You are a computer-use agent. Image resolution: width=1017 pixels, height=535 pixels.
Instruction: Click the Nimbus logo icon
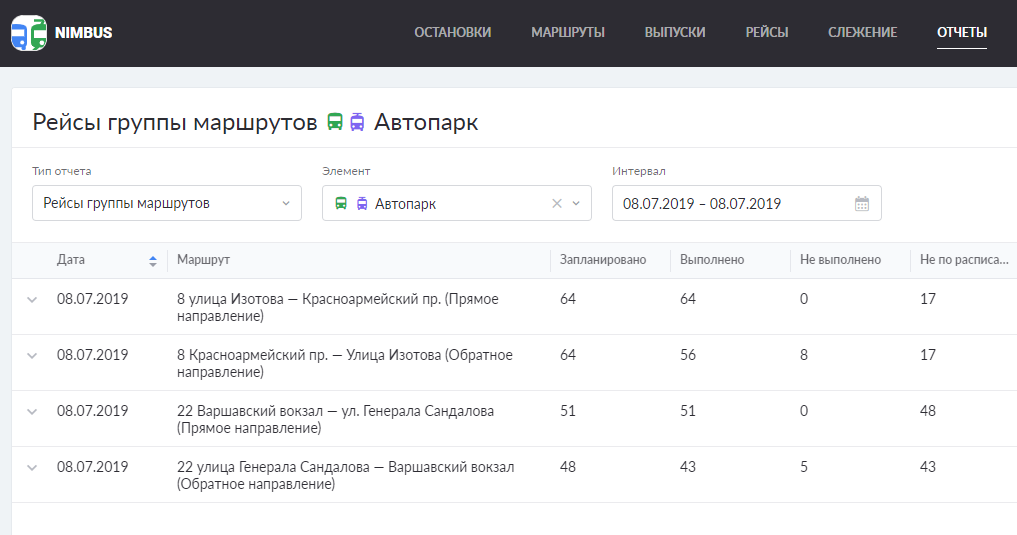28,33
